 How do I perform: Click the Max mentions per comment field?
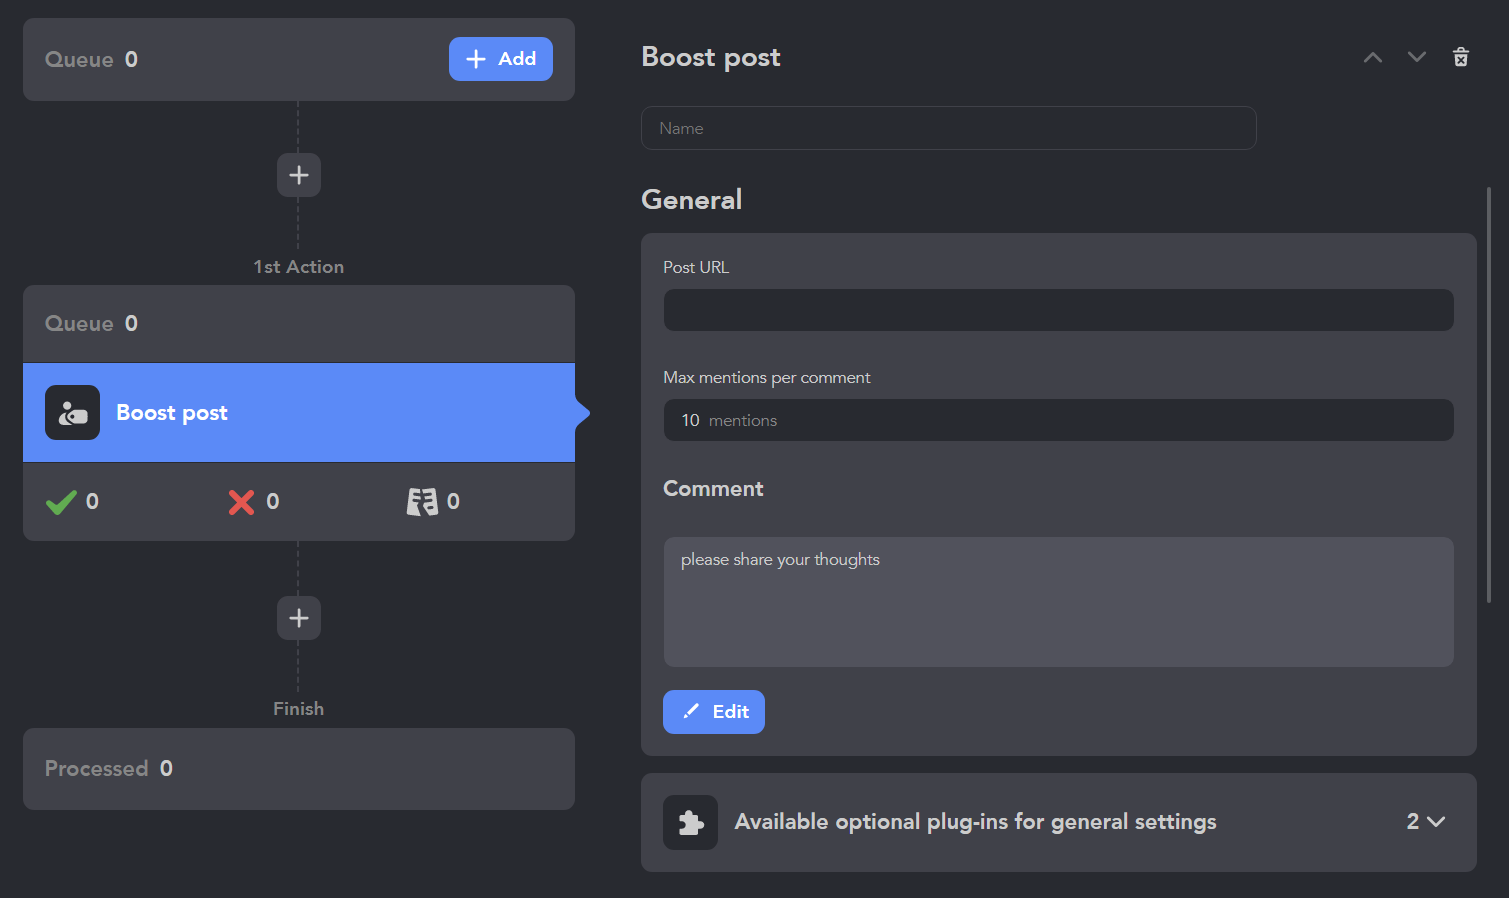(x=1059, y=420)
